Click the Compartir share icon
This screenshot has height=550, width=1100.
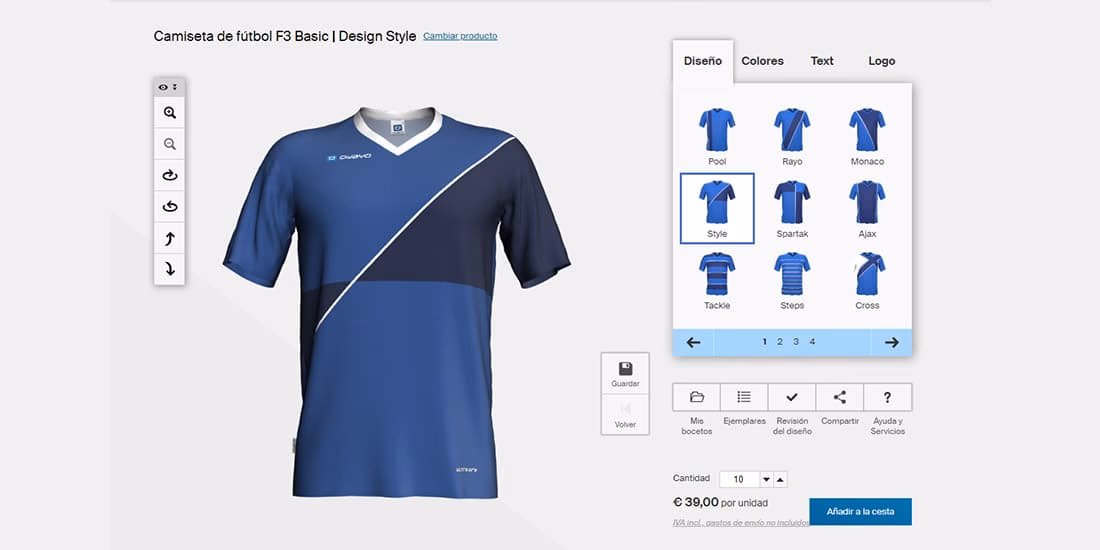coord(840,397)
